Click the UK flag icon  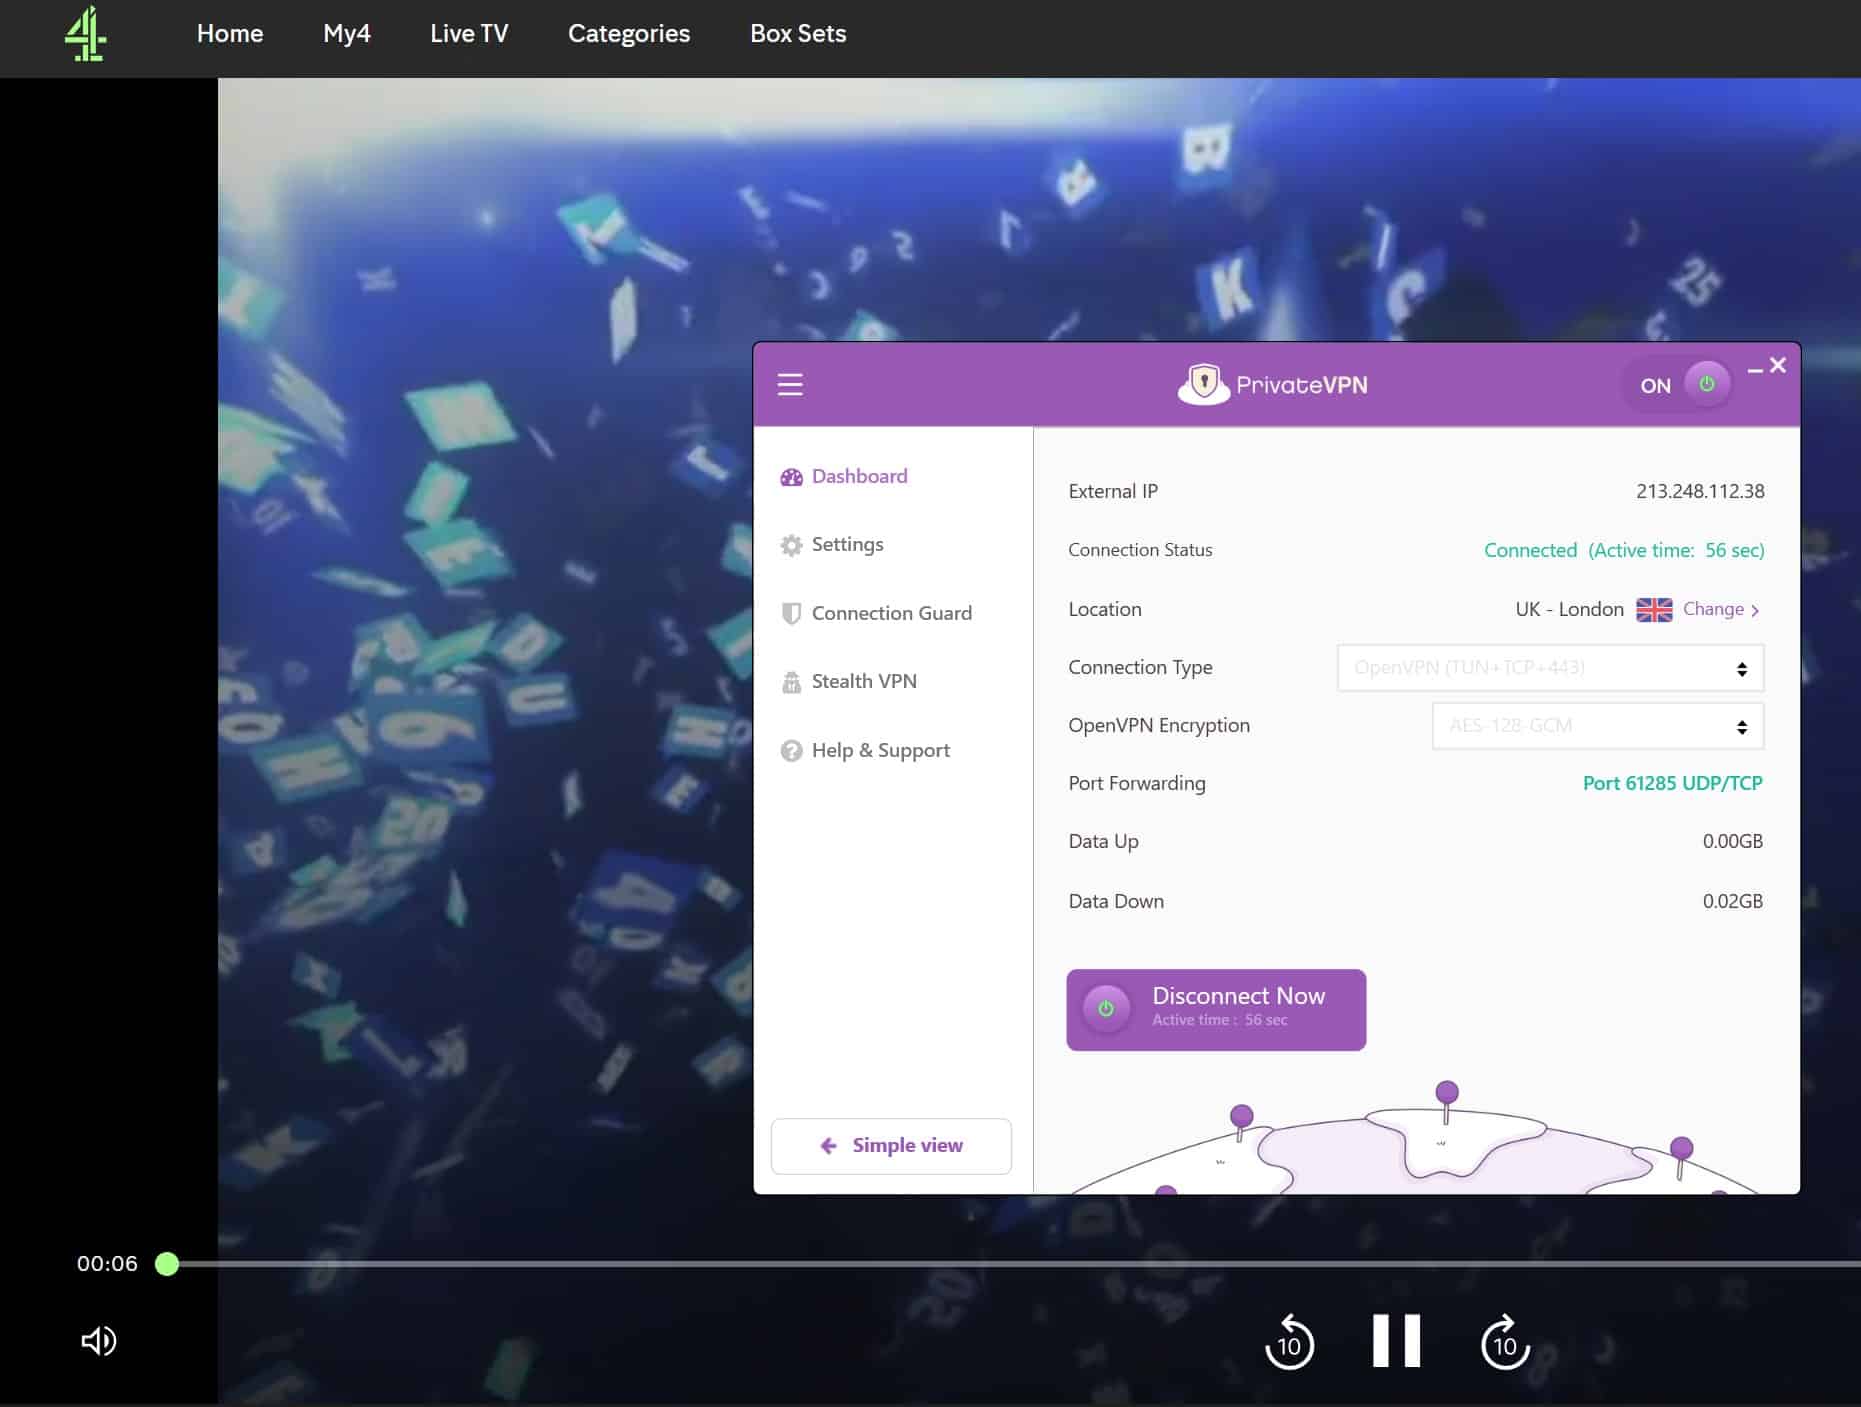1654,609
